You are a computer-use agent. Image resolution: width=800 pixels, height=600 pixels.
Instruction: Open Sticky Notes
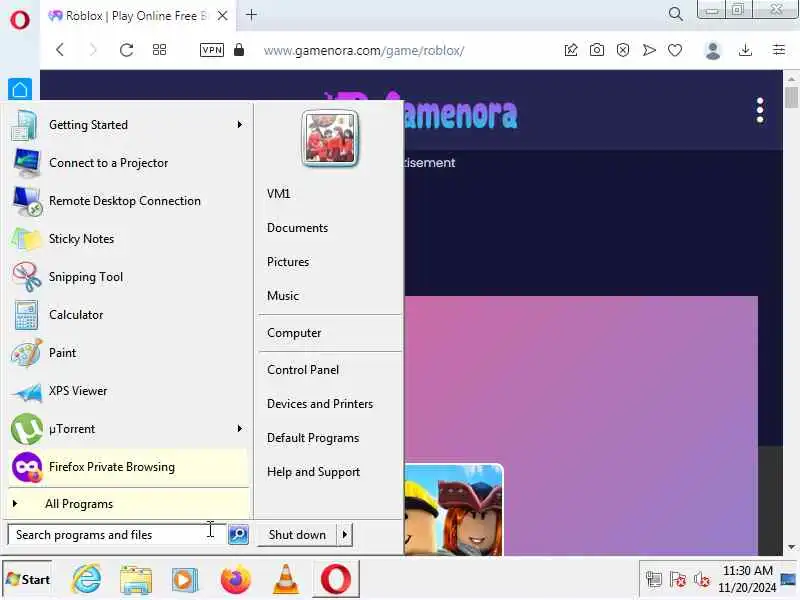tap(128, 239)
